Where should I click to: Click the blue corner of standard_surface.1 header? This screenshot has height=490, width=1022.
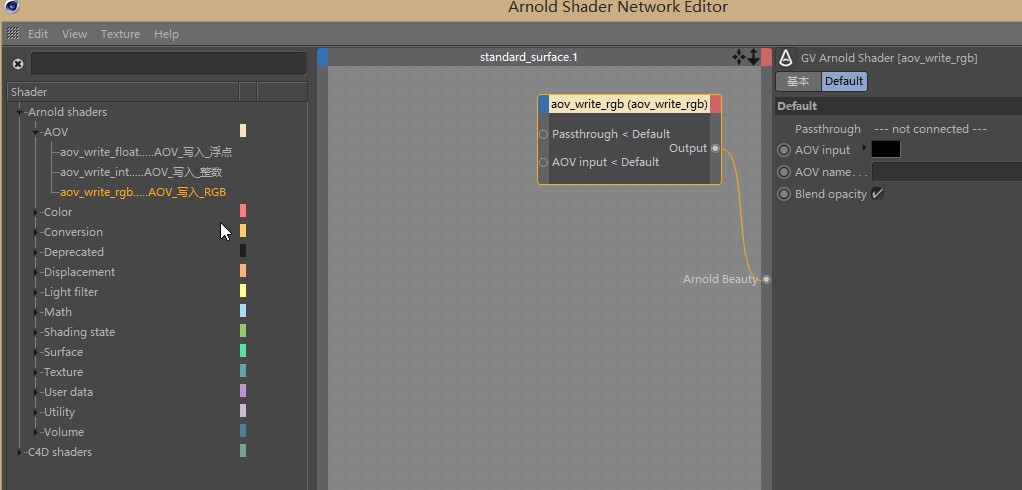pos(323,57)
